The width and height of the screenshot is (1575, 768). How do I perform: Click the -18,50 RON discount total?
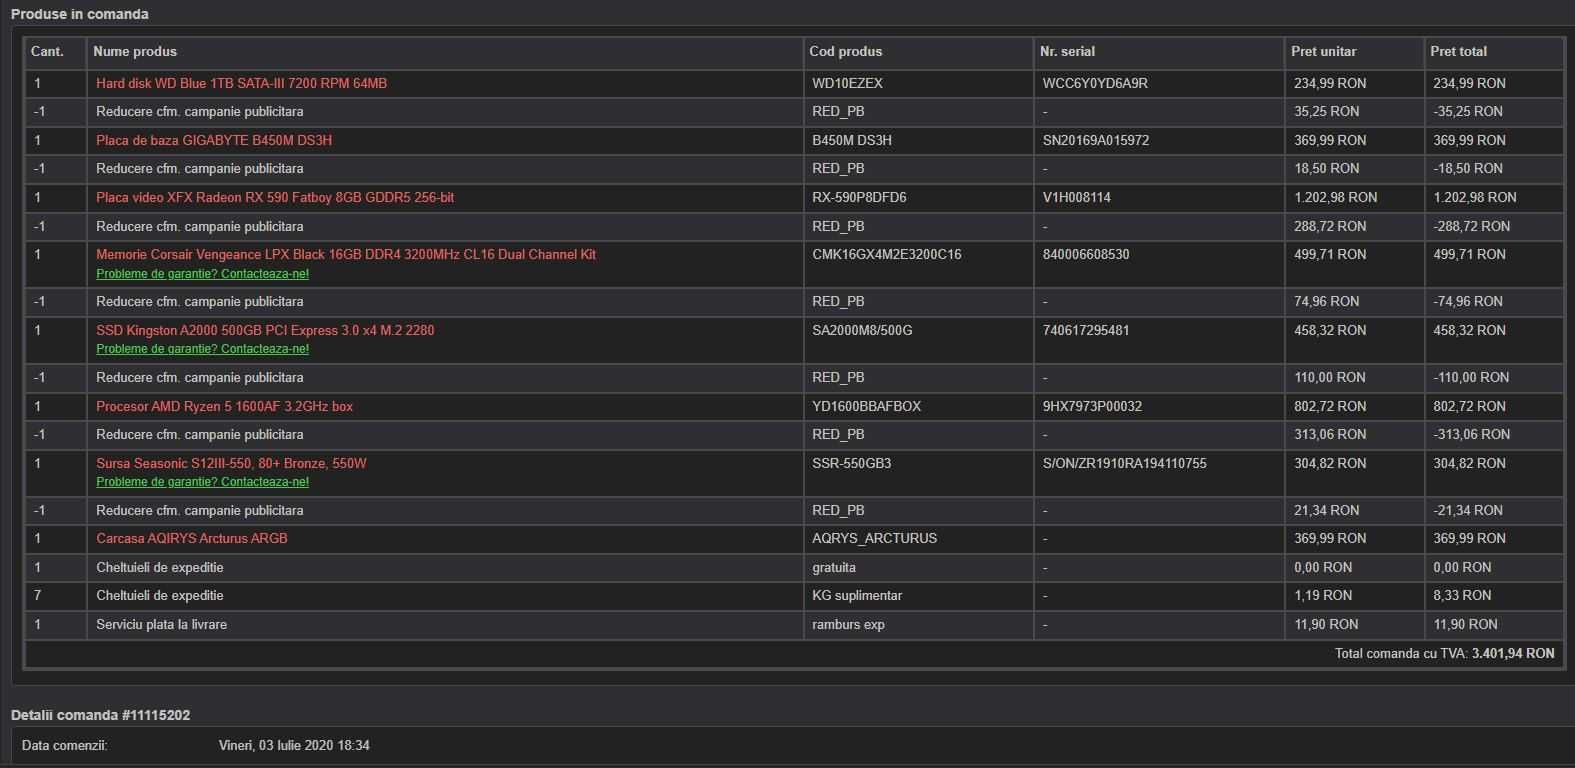(x=1468, y=168)
